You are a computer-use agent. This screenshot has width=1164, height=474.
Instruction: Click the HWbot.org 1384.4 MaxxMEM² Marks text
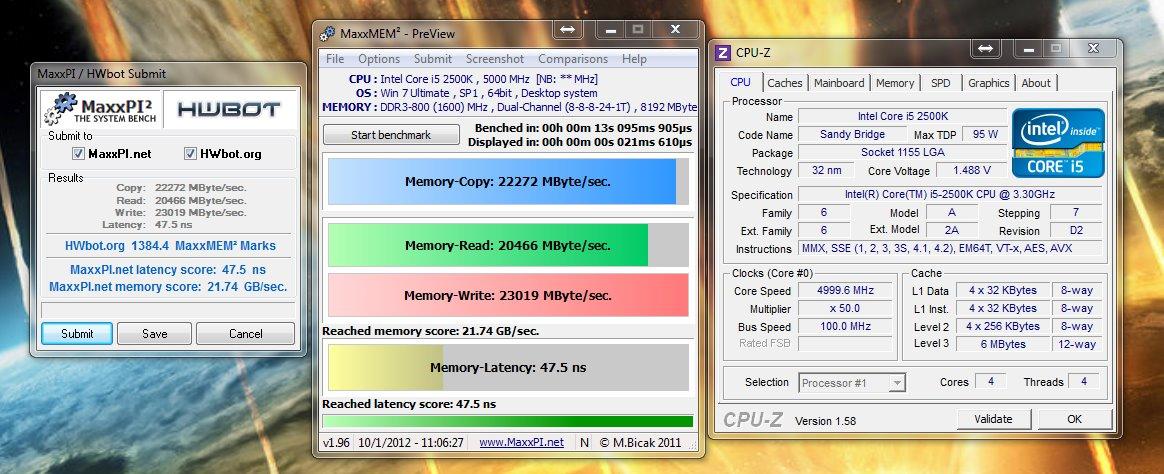[x=170, y=246]
